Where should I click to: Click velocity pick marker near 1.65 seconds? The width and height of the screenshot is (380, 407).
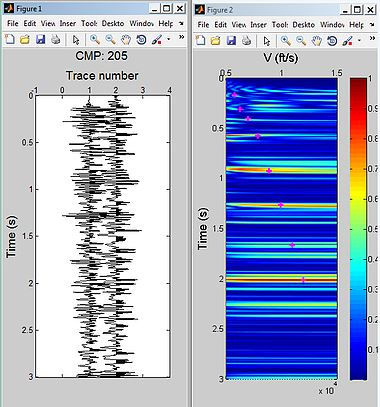292,245
